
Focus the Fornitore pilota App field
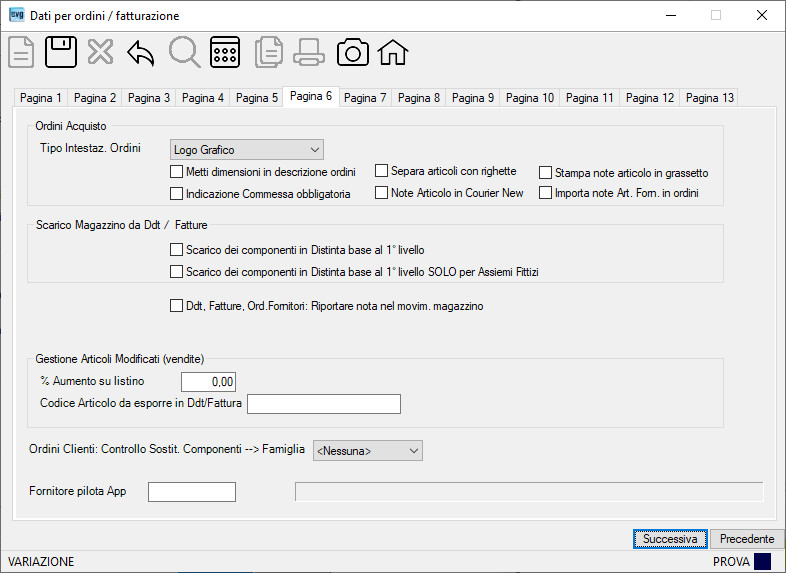click(192, 492)
